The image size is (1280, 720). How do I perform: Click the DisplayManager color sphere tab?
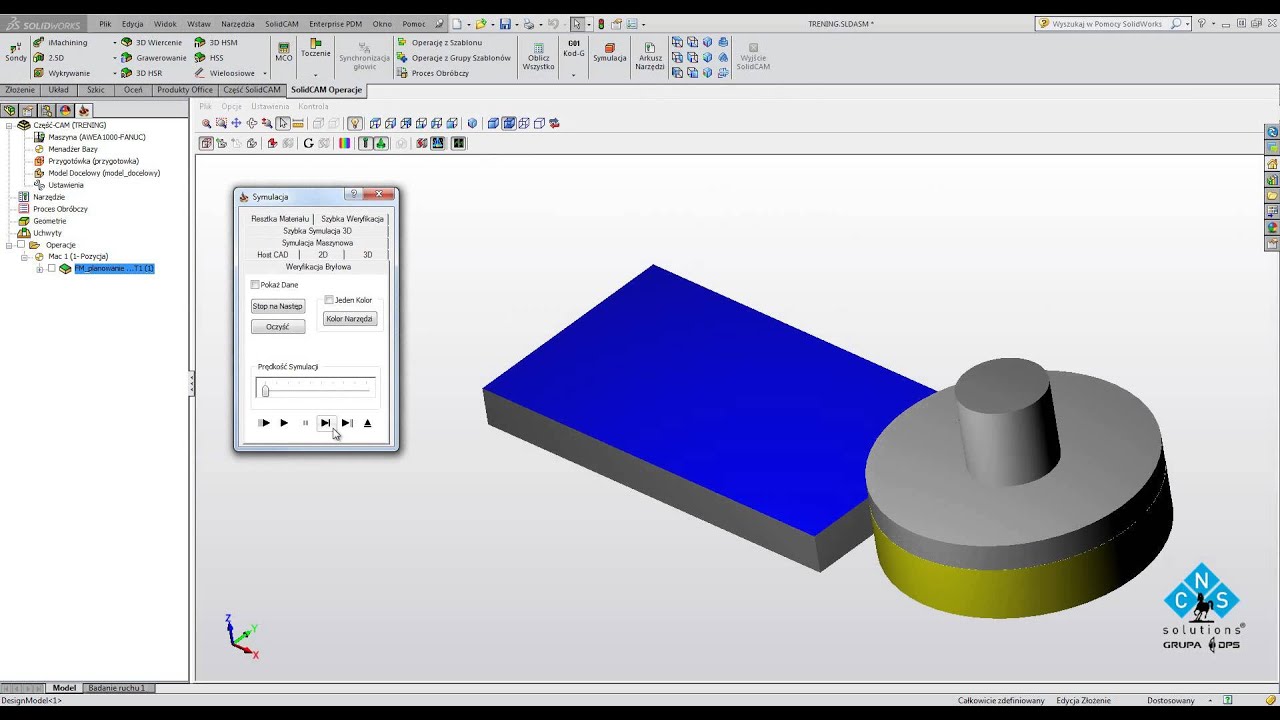(x=65, y=111)
